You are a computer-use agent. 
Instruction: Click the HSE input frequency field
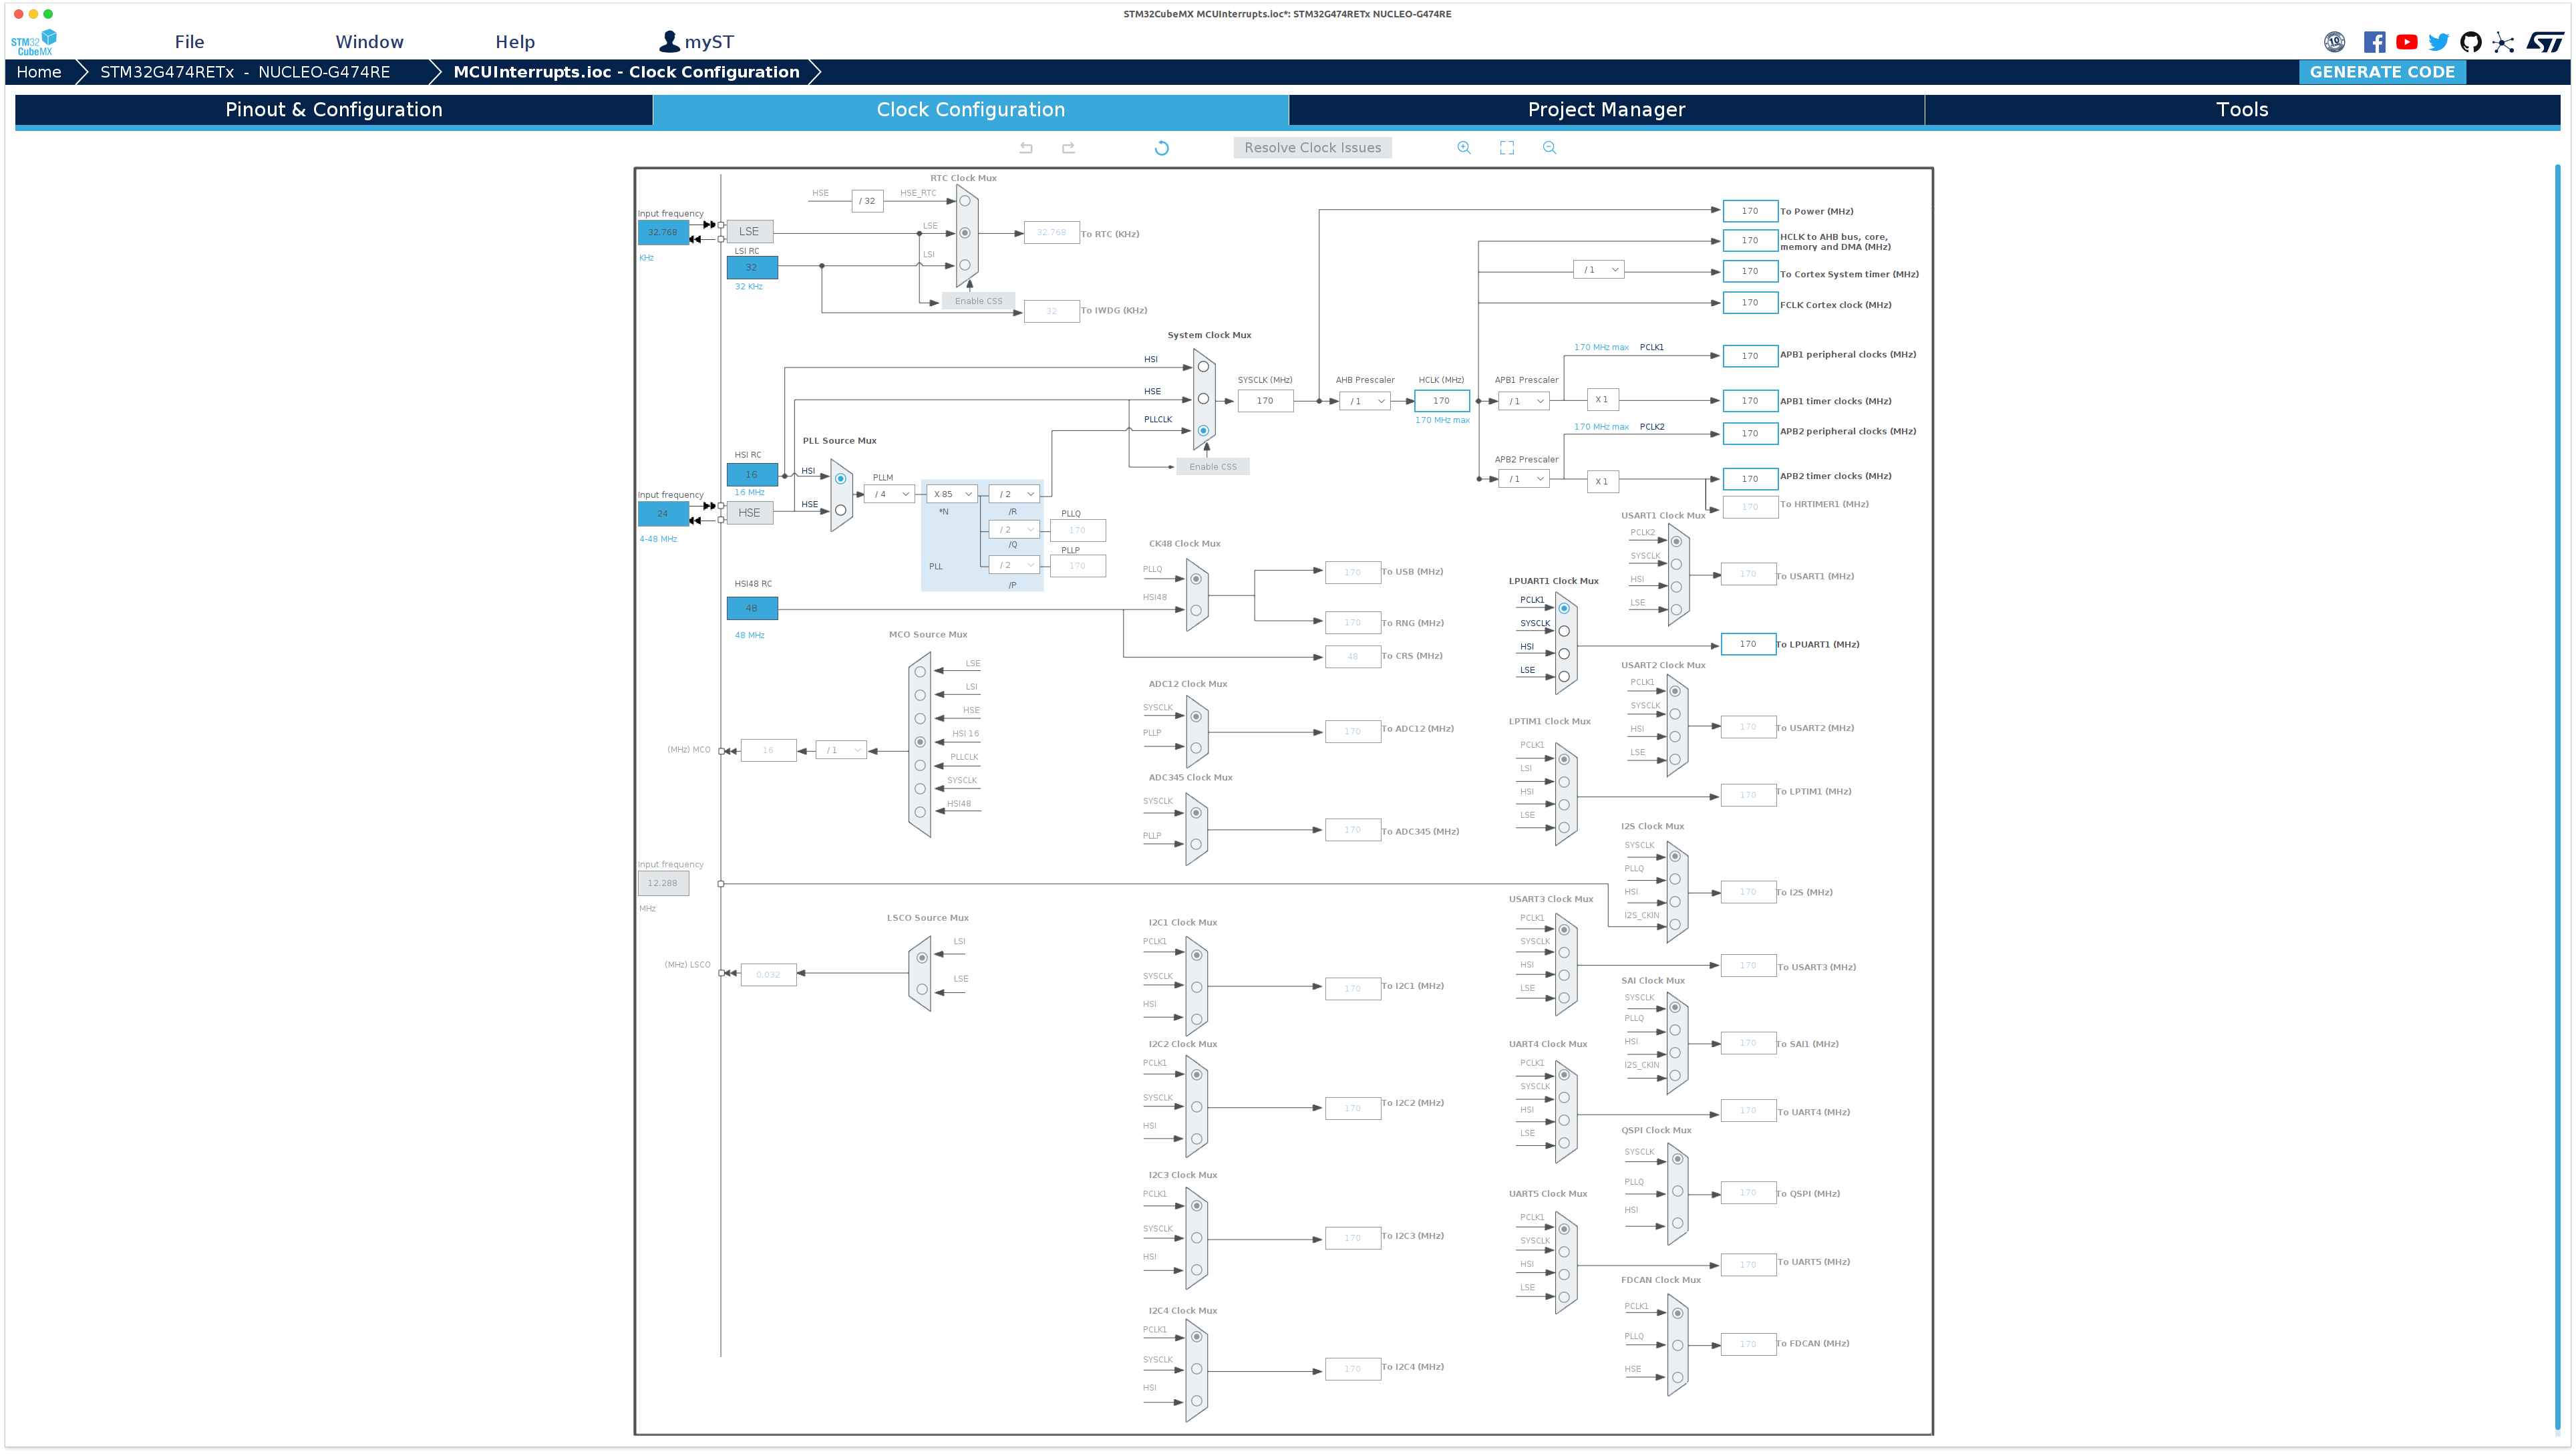663,514
